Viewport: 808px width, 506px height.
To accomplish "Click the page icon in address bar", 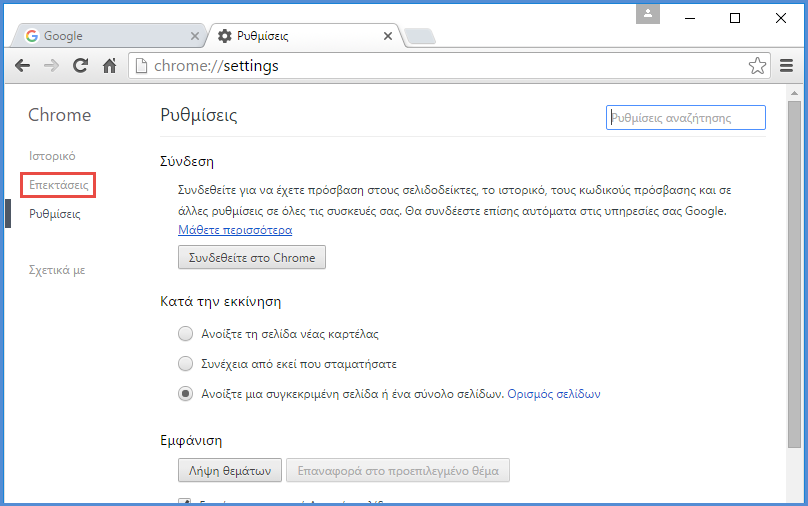I will (x=141, y=65).
